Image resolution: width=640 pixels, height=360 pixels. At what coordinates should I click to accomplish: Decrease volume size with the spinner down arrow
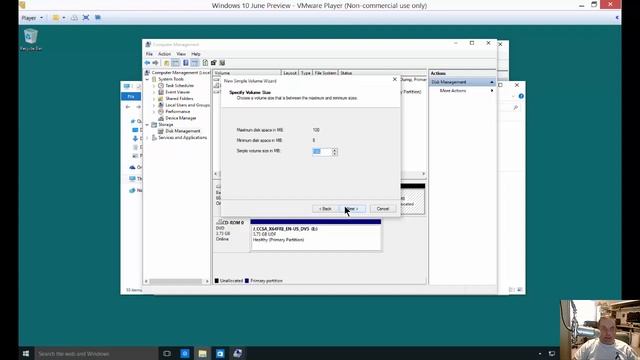click(x=335, y=154)
